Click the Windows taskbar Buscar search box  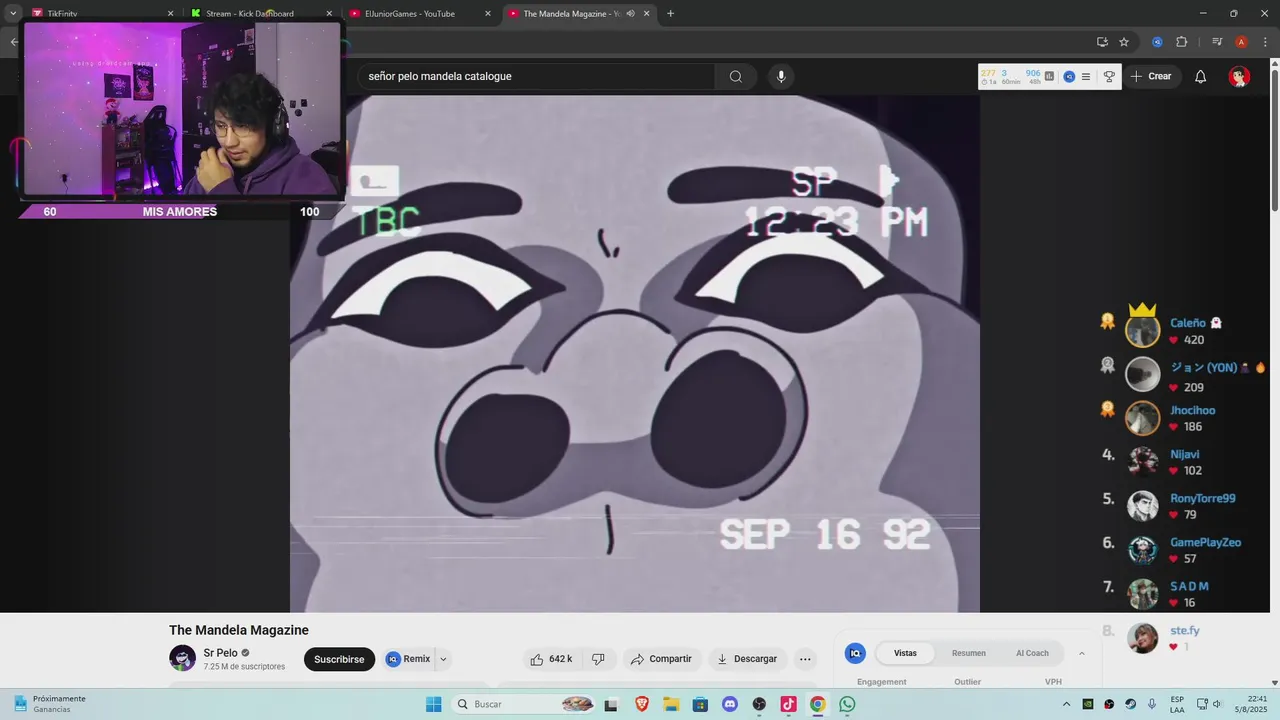click(524, 704)
